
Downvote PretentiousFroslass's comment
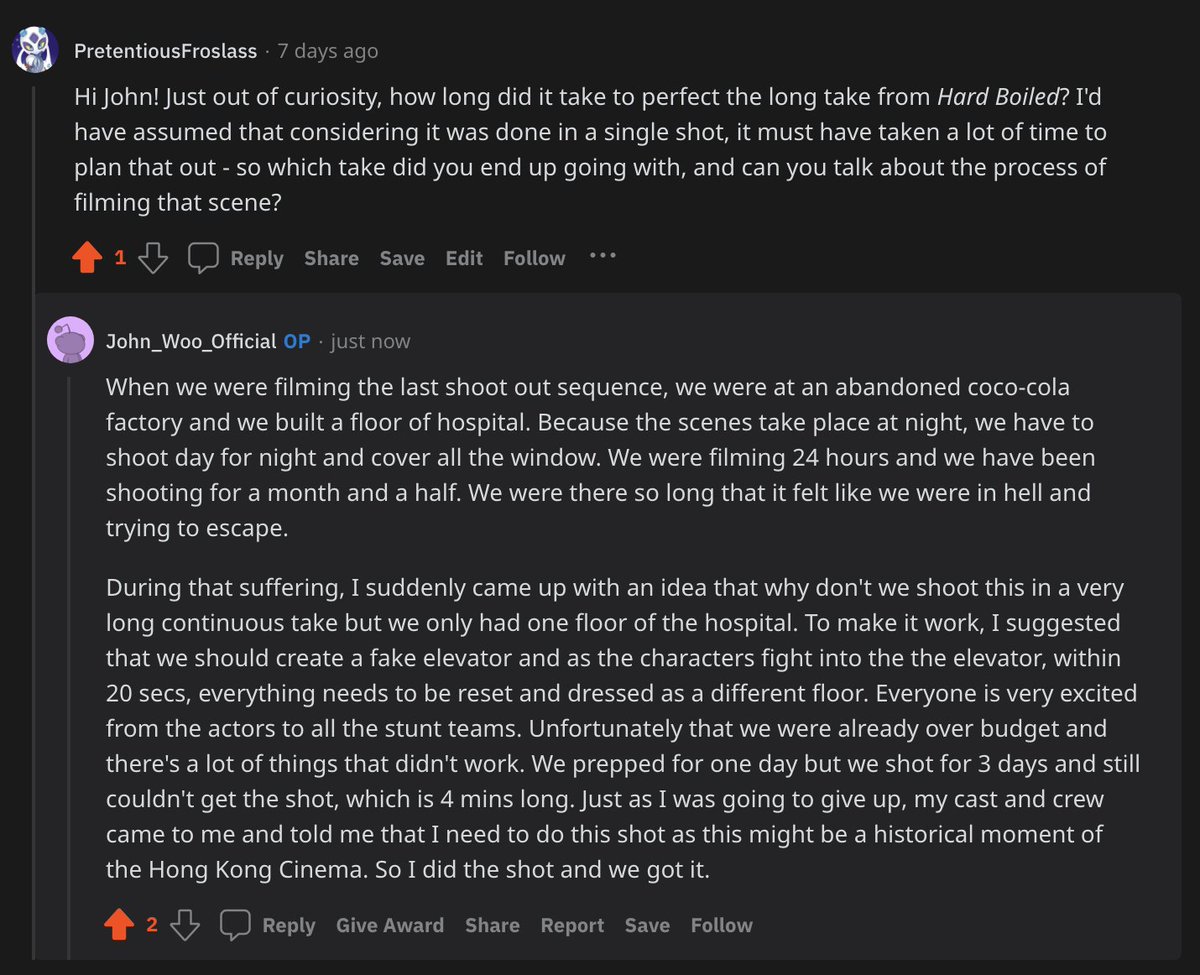pyautogui.click(x=152, y=259)
